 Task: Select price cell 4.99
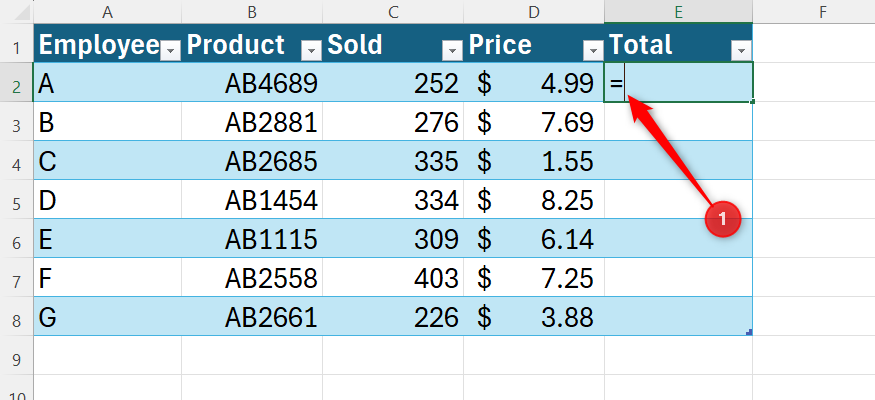point(534,82)
